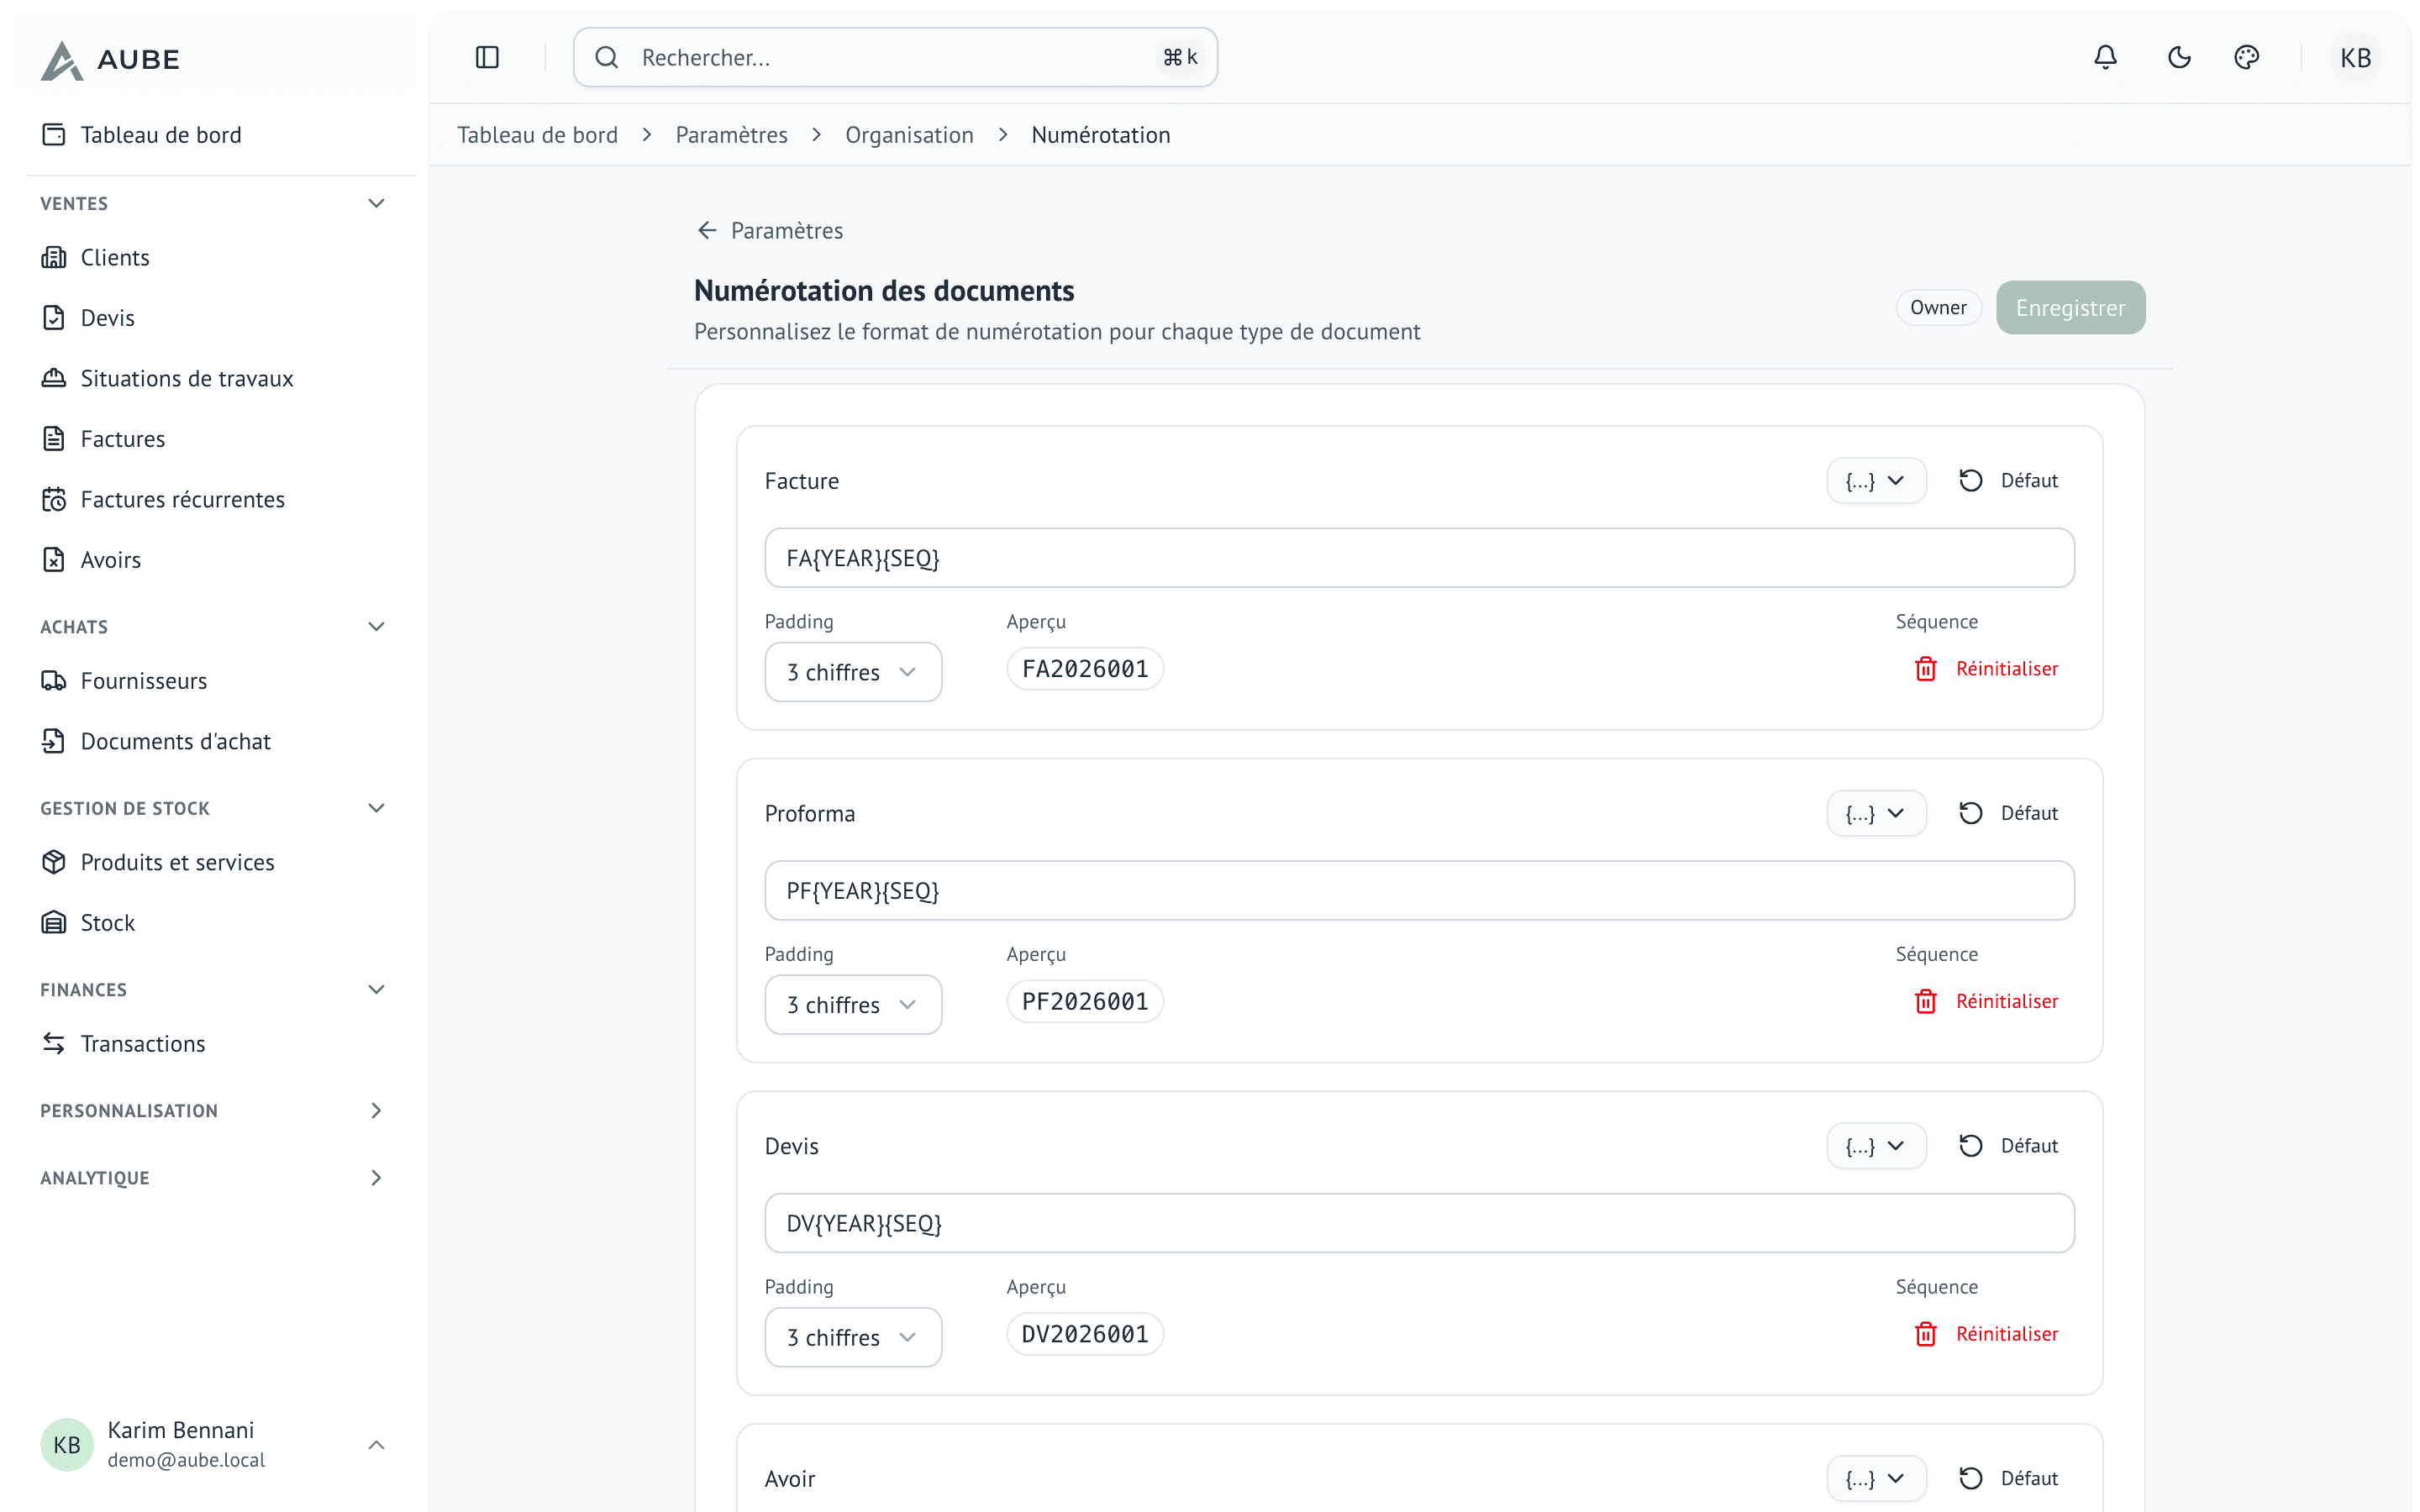Click the reset arrow icon for Facture
2420x1512 pixels.
pyautogui.click(x=1971, y=481)
